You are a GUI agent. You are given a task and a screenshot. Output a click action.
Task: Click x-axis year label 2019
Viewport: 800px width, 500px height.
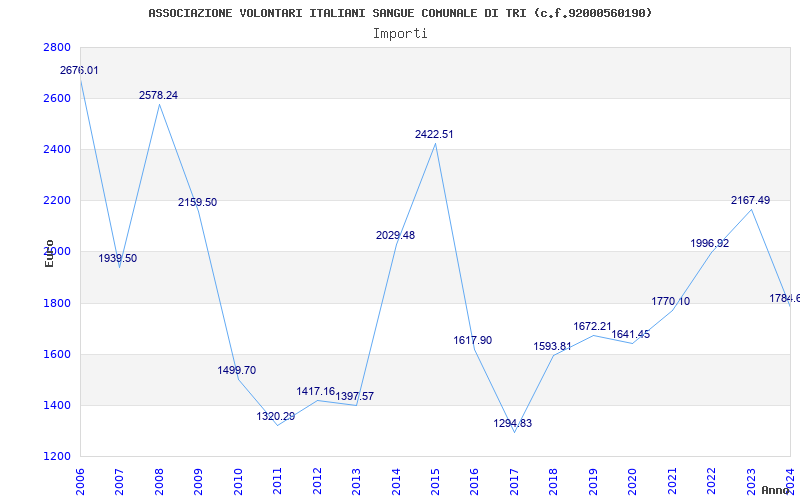(x=593, y=482)
